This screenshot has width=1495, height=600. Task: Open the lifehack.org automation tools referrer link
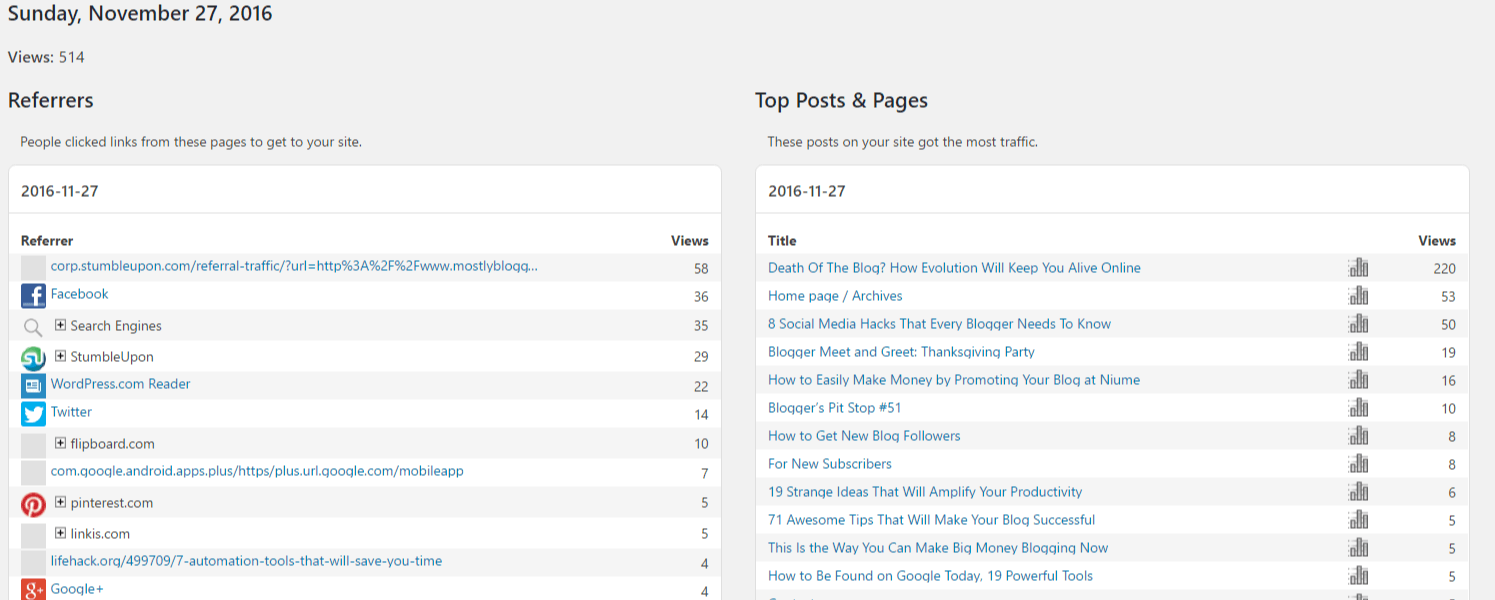[x=245, y=561]
